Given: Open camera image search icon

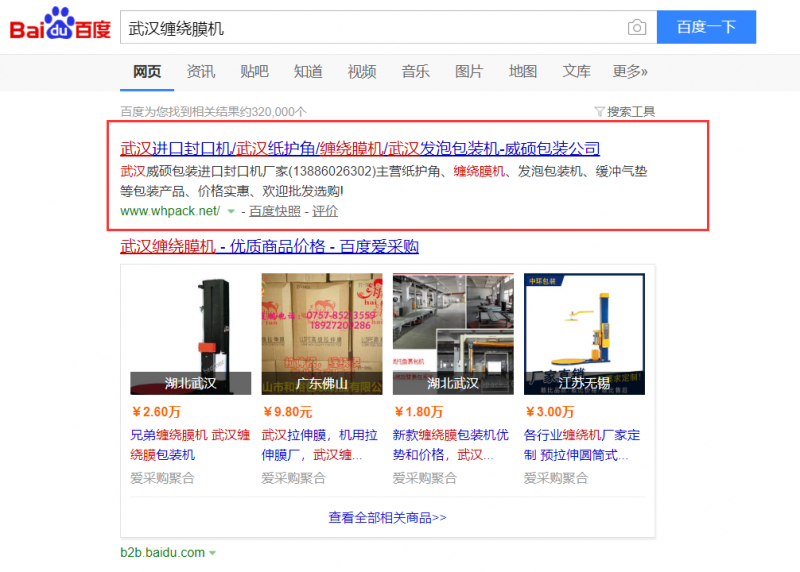Looking at the screenshot, I should click(637, 28).
